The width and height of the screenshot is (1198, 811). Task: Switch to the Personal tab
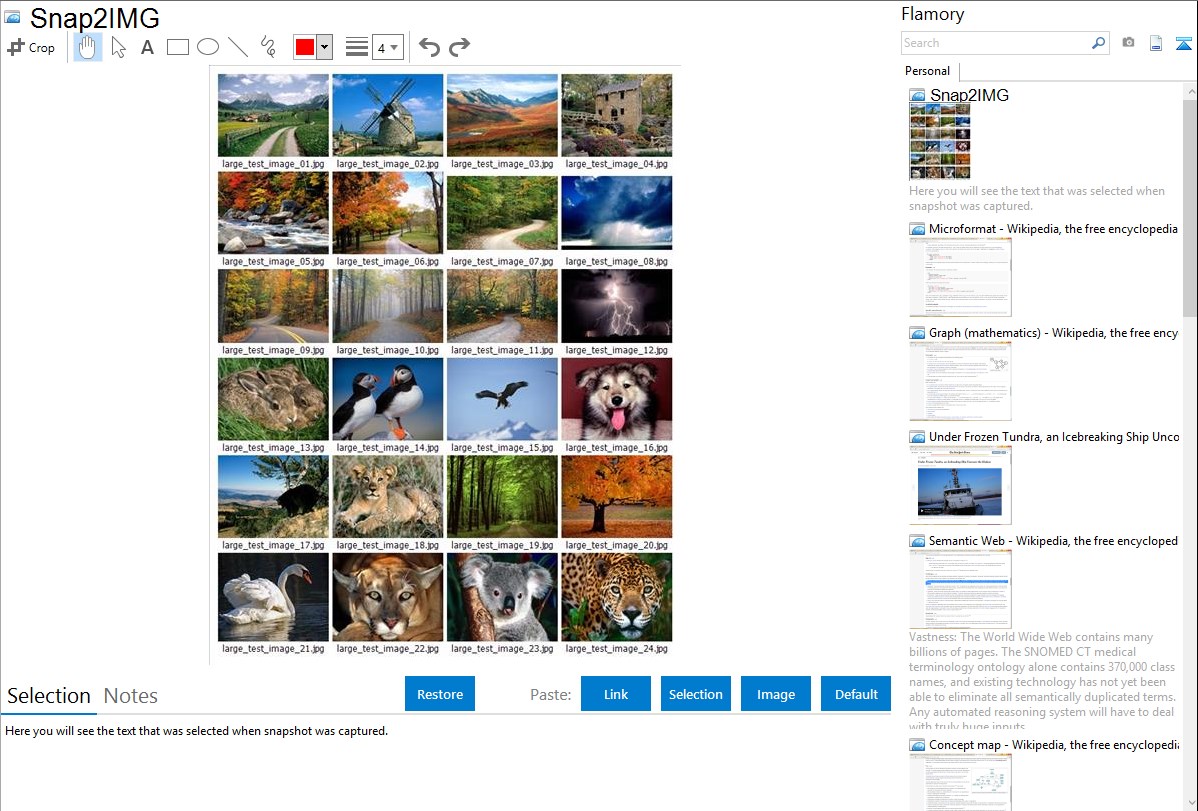coord(928,70)
